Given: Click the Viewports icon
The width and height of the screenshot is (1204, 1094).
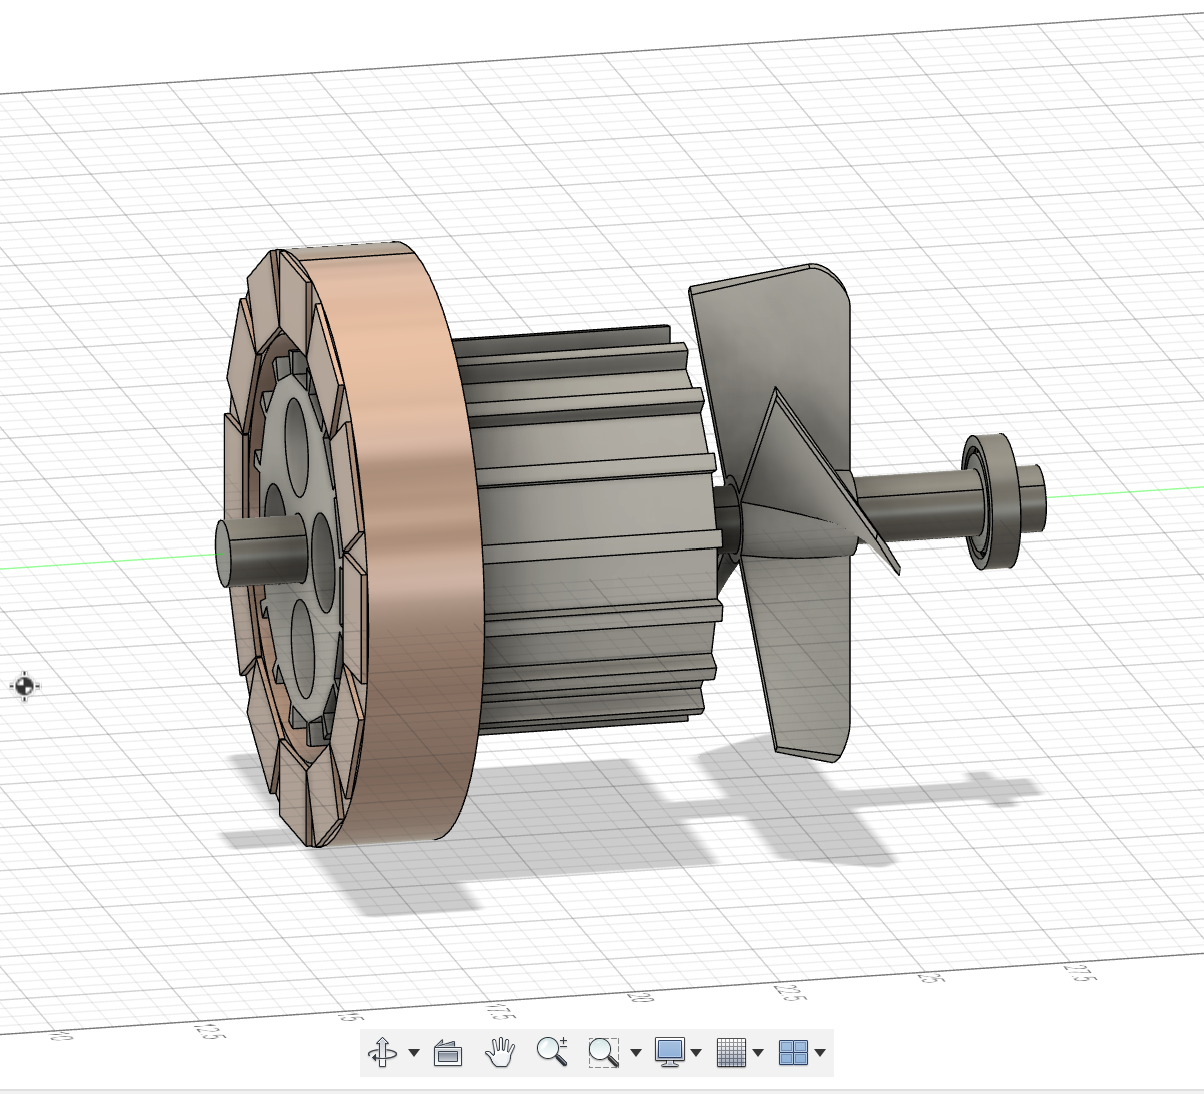Looking at the screenshot, I should click(x=796, y=1051).
